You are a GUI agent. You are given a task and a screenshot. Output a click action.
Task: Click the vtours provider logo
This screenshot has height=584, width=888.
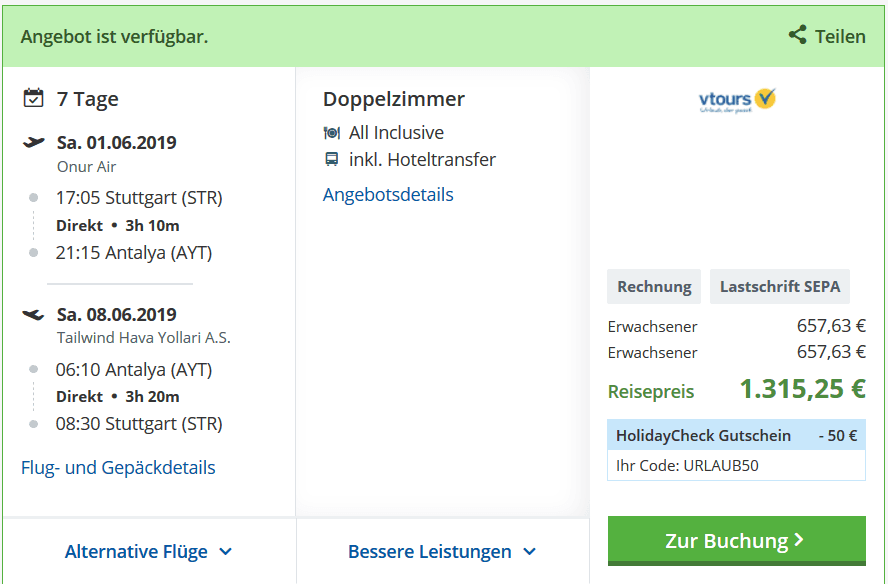737,100
